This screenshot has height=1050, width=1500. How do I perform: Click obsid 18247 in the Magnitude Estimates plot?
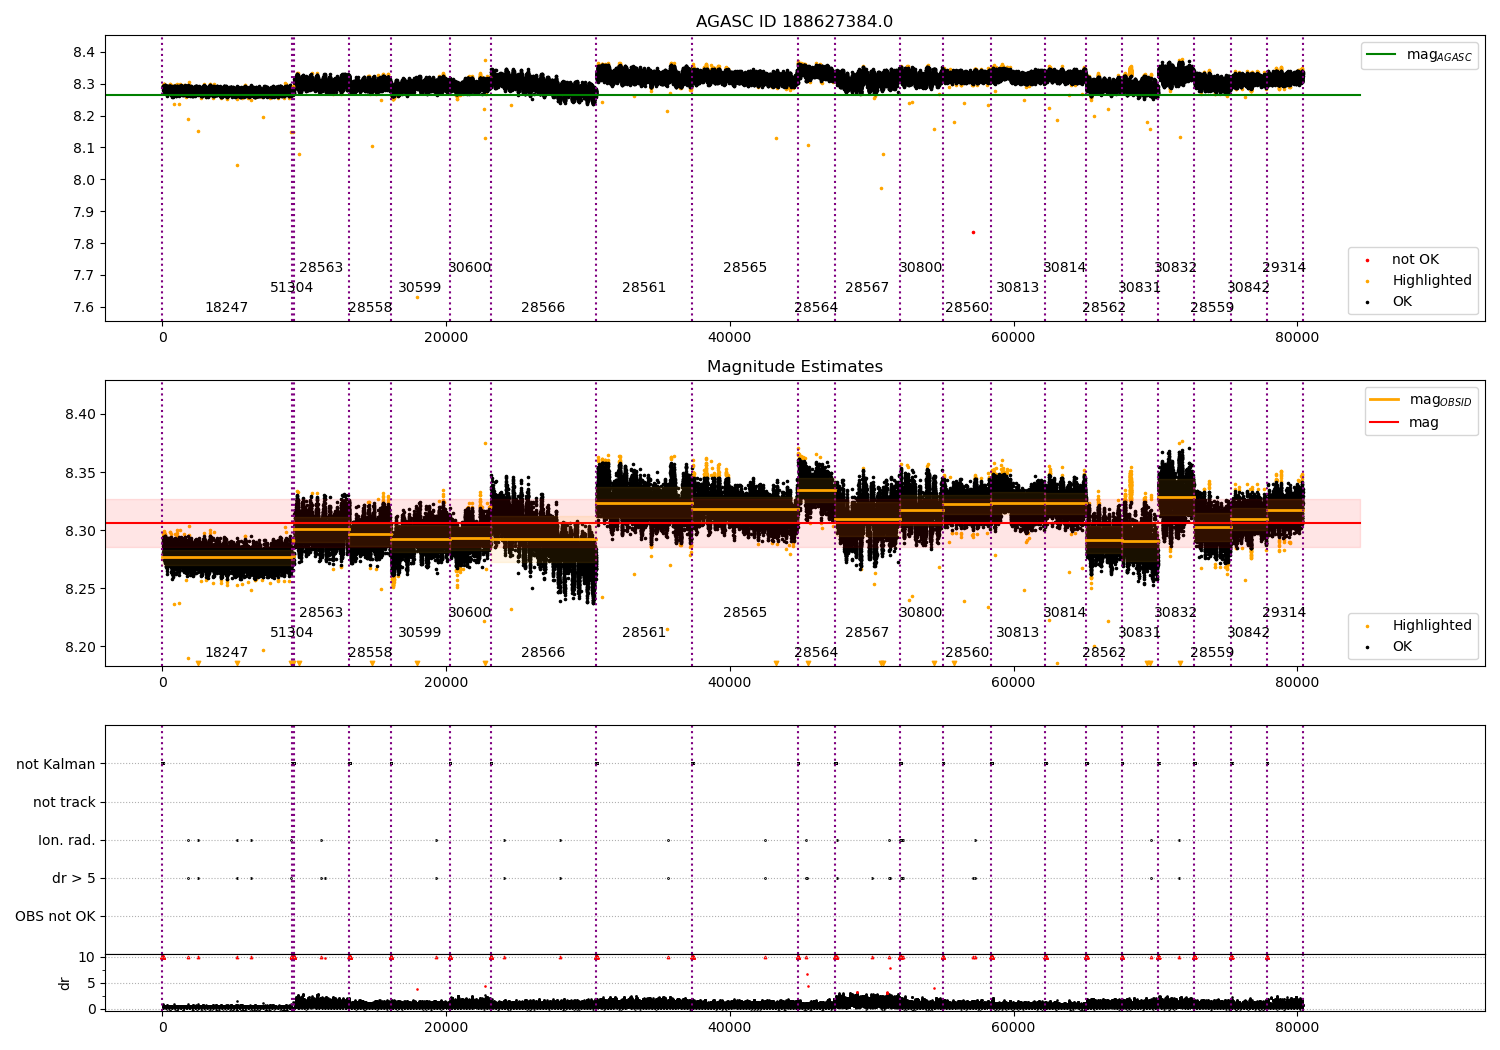[x=226, y=653]
